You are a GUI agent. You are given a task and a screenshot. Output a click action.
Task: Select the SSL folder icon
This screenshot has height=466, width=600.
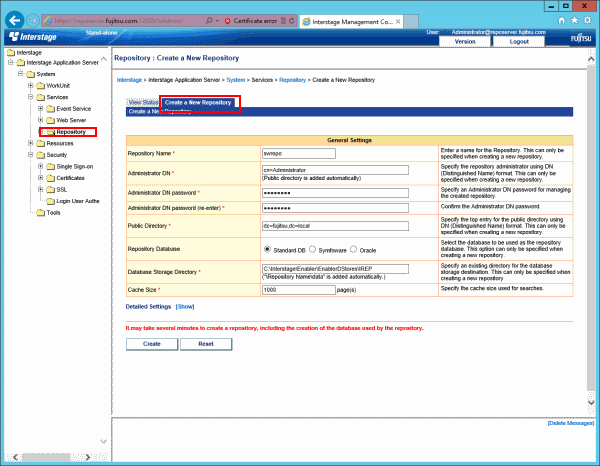click(x=51, y=190)
